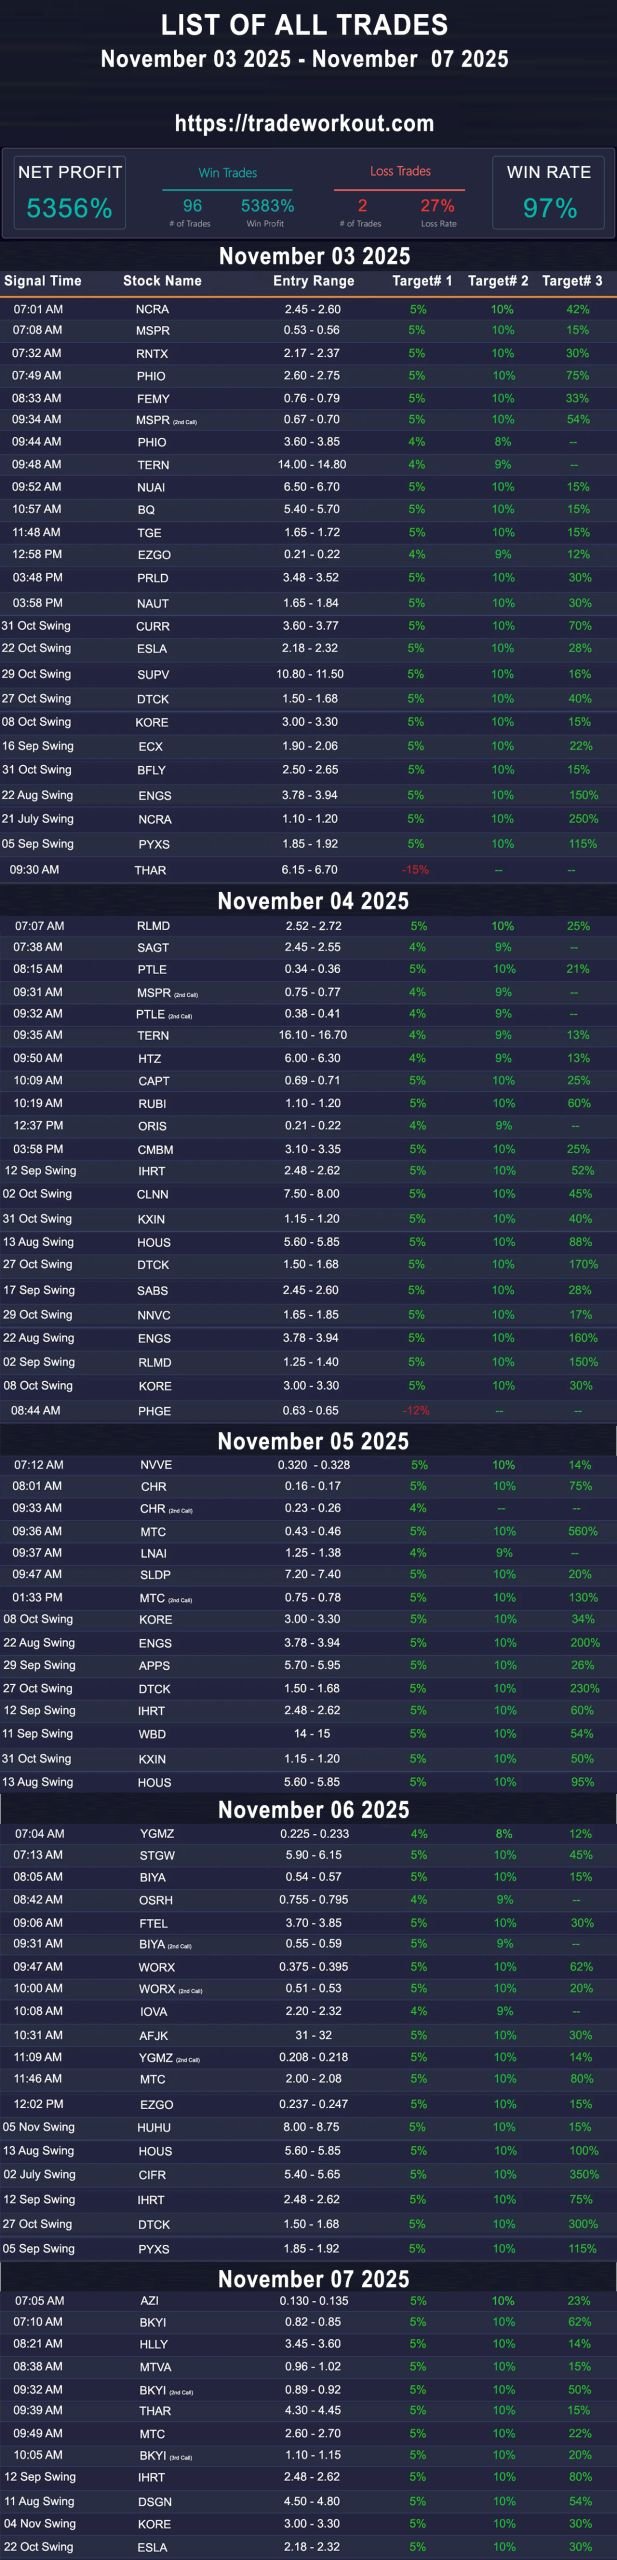The height and width of the screenshot is (2560, 617).
Task: Click the November 06 2025 section heading
Action: [313, 1810]
